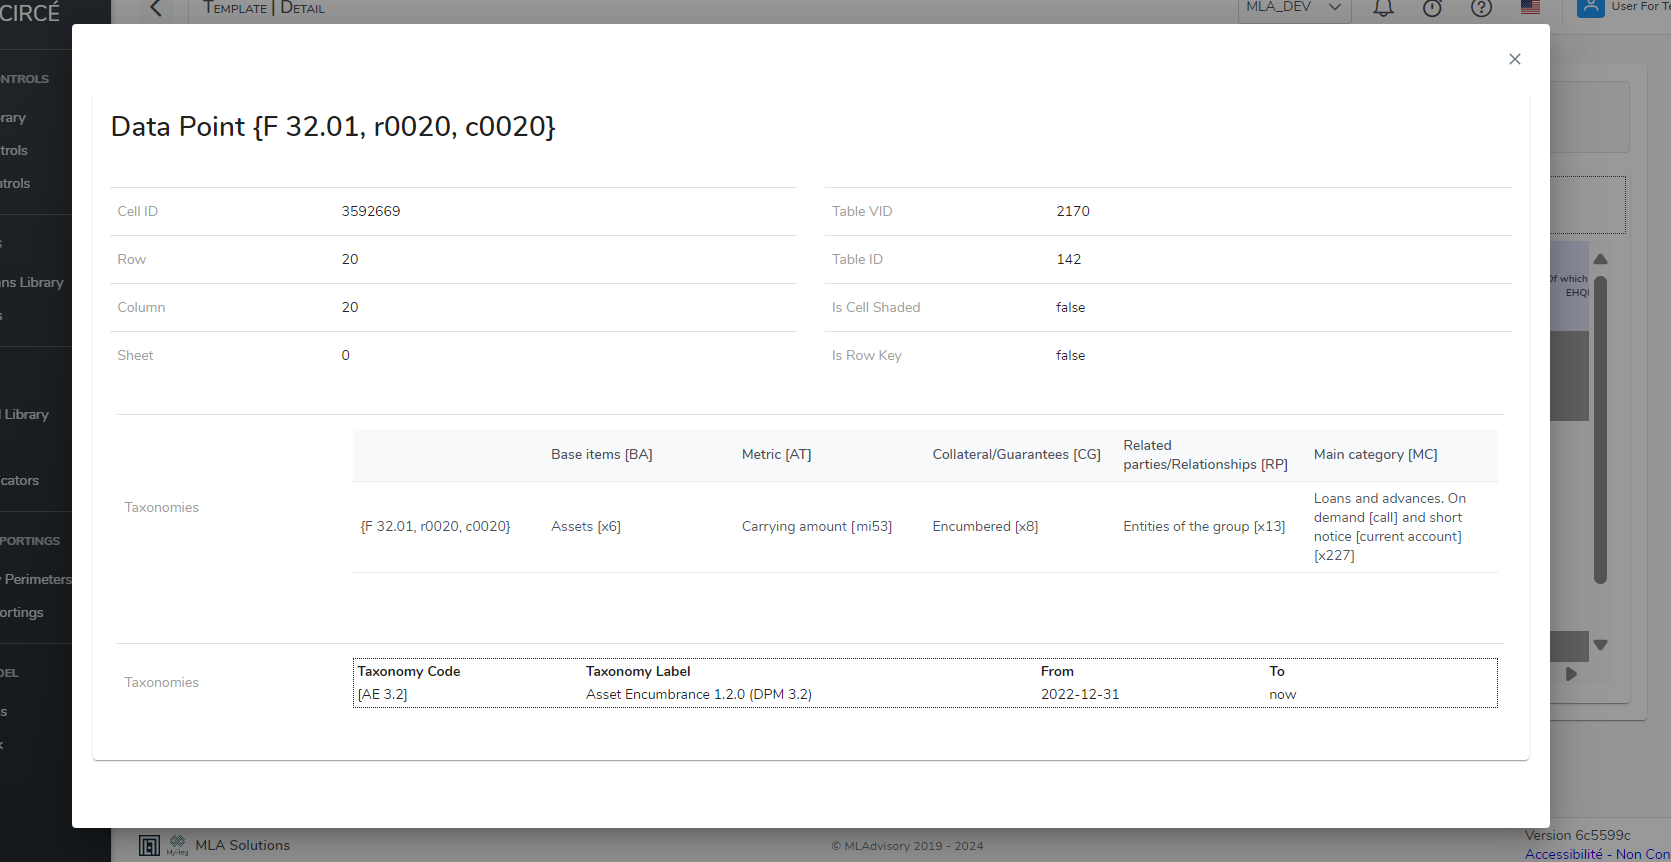Click the From date 2022-12-31
Viewport: 1671px width, 862px height.
click(1080, 694)
